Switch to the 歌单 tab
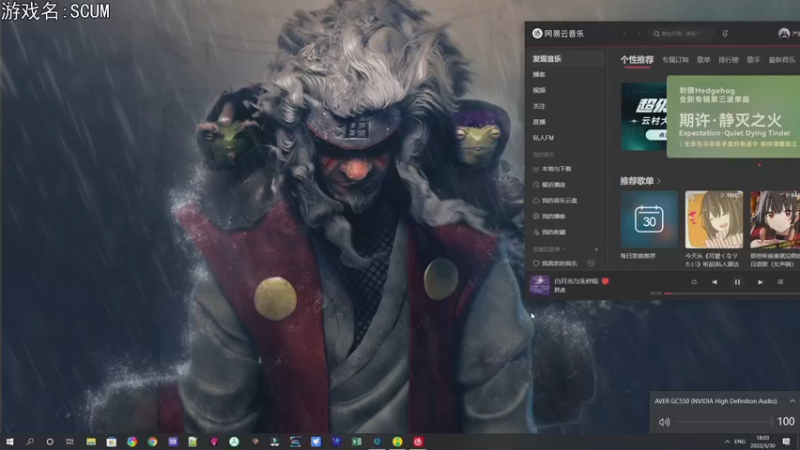 coord(704,60)
